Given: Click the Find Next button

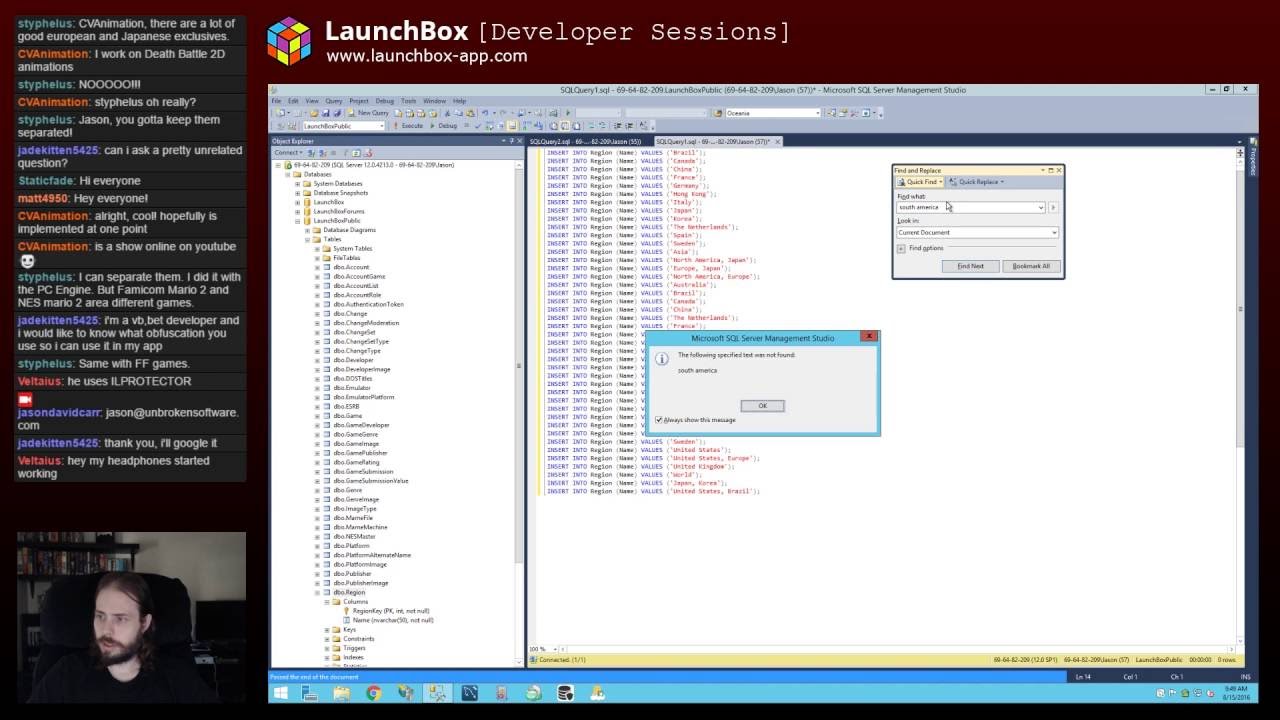Looking at the screenshot, I should [x=970, y=266].
